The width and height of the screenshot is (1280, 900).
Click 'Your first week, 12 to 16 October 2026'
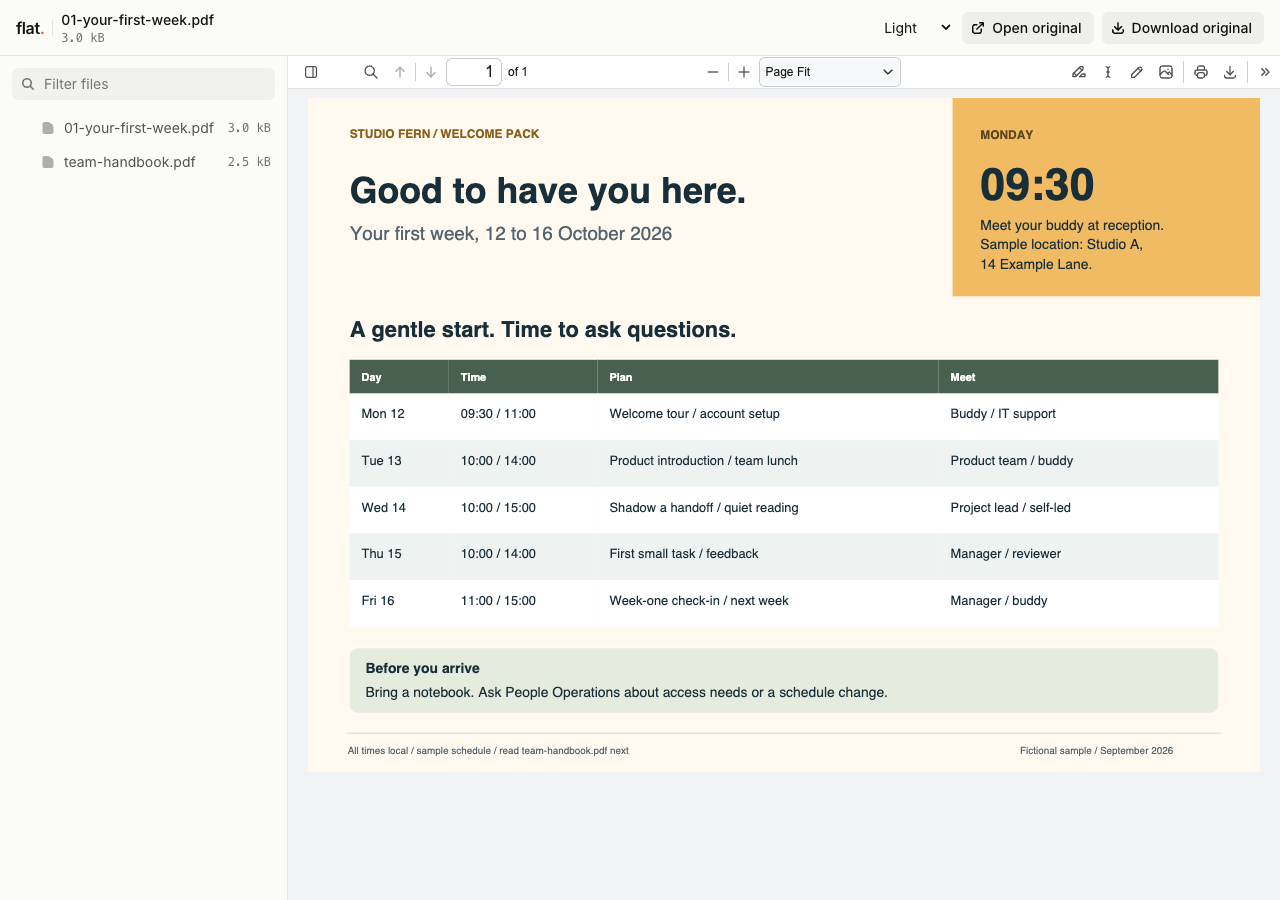tap(511, 234)
